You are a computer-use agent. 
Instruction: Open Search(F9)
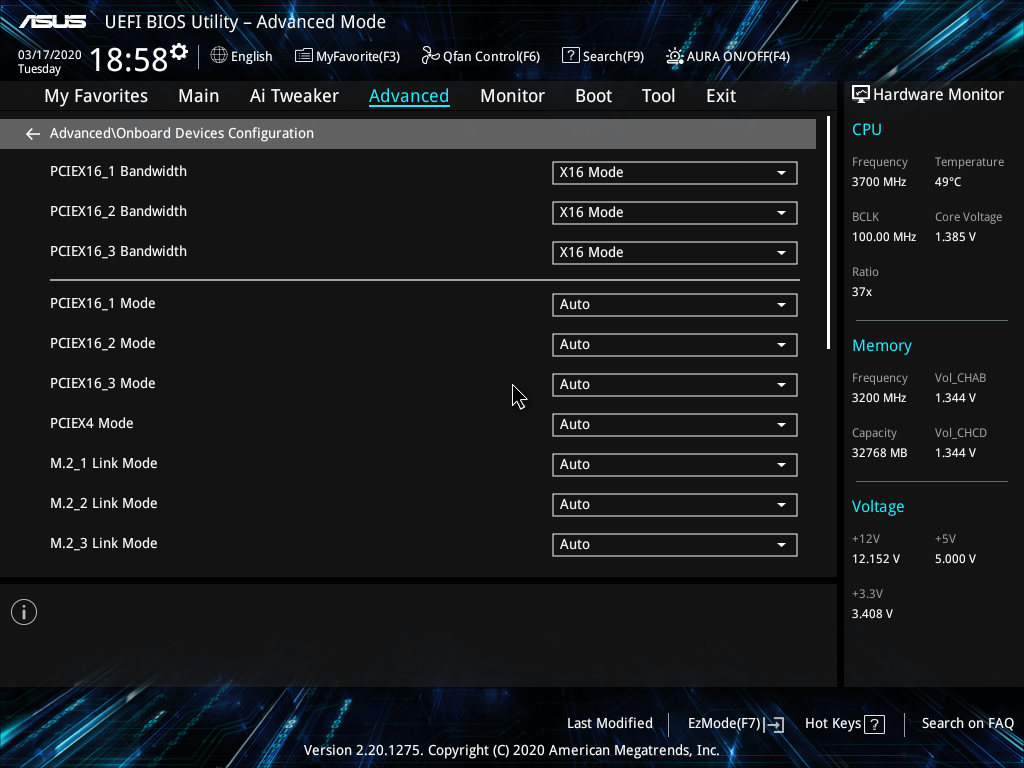click(603, 56)
